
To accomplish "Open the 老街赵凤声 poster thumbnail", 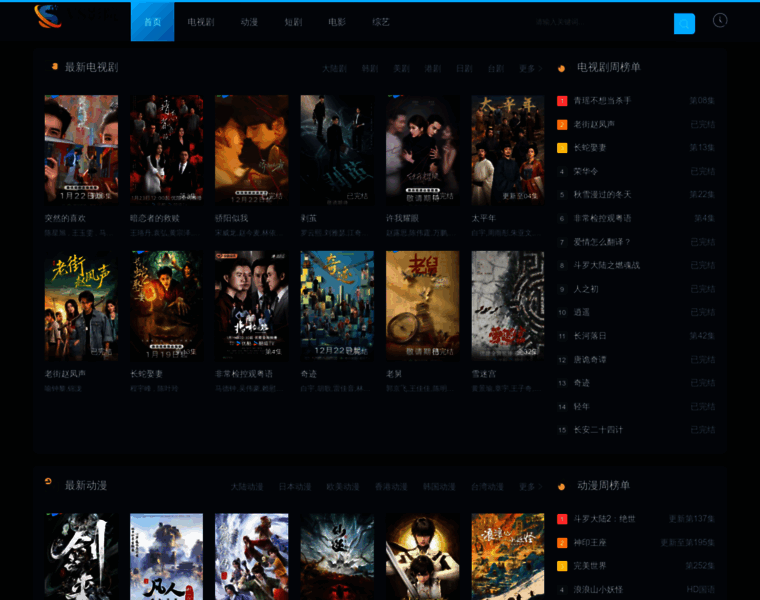I will point(81,305).
